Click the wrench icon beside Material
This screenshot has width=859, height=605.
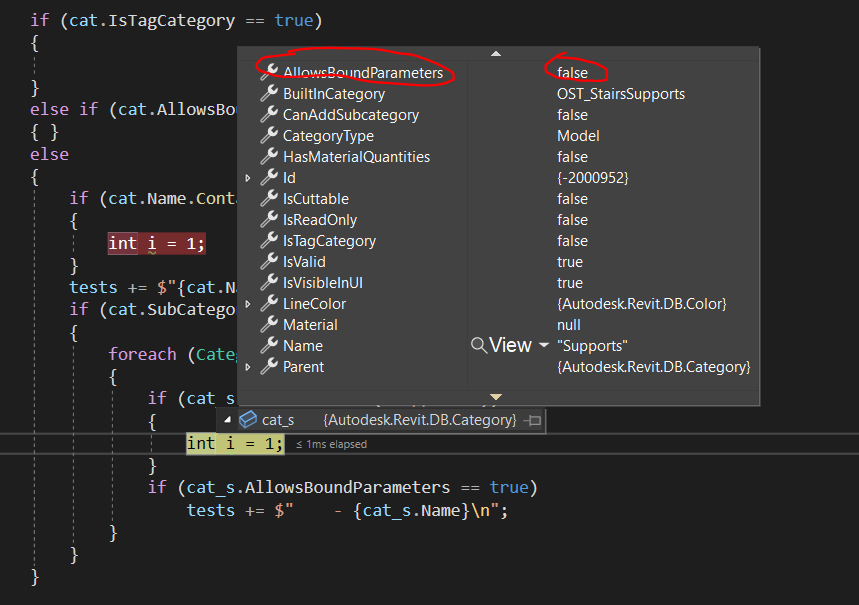pos(268,324)
